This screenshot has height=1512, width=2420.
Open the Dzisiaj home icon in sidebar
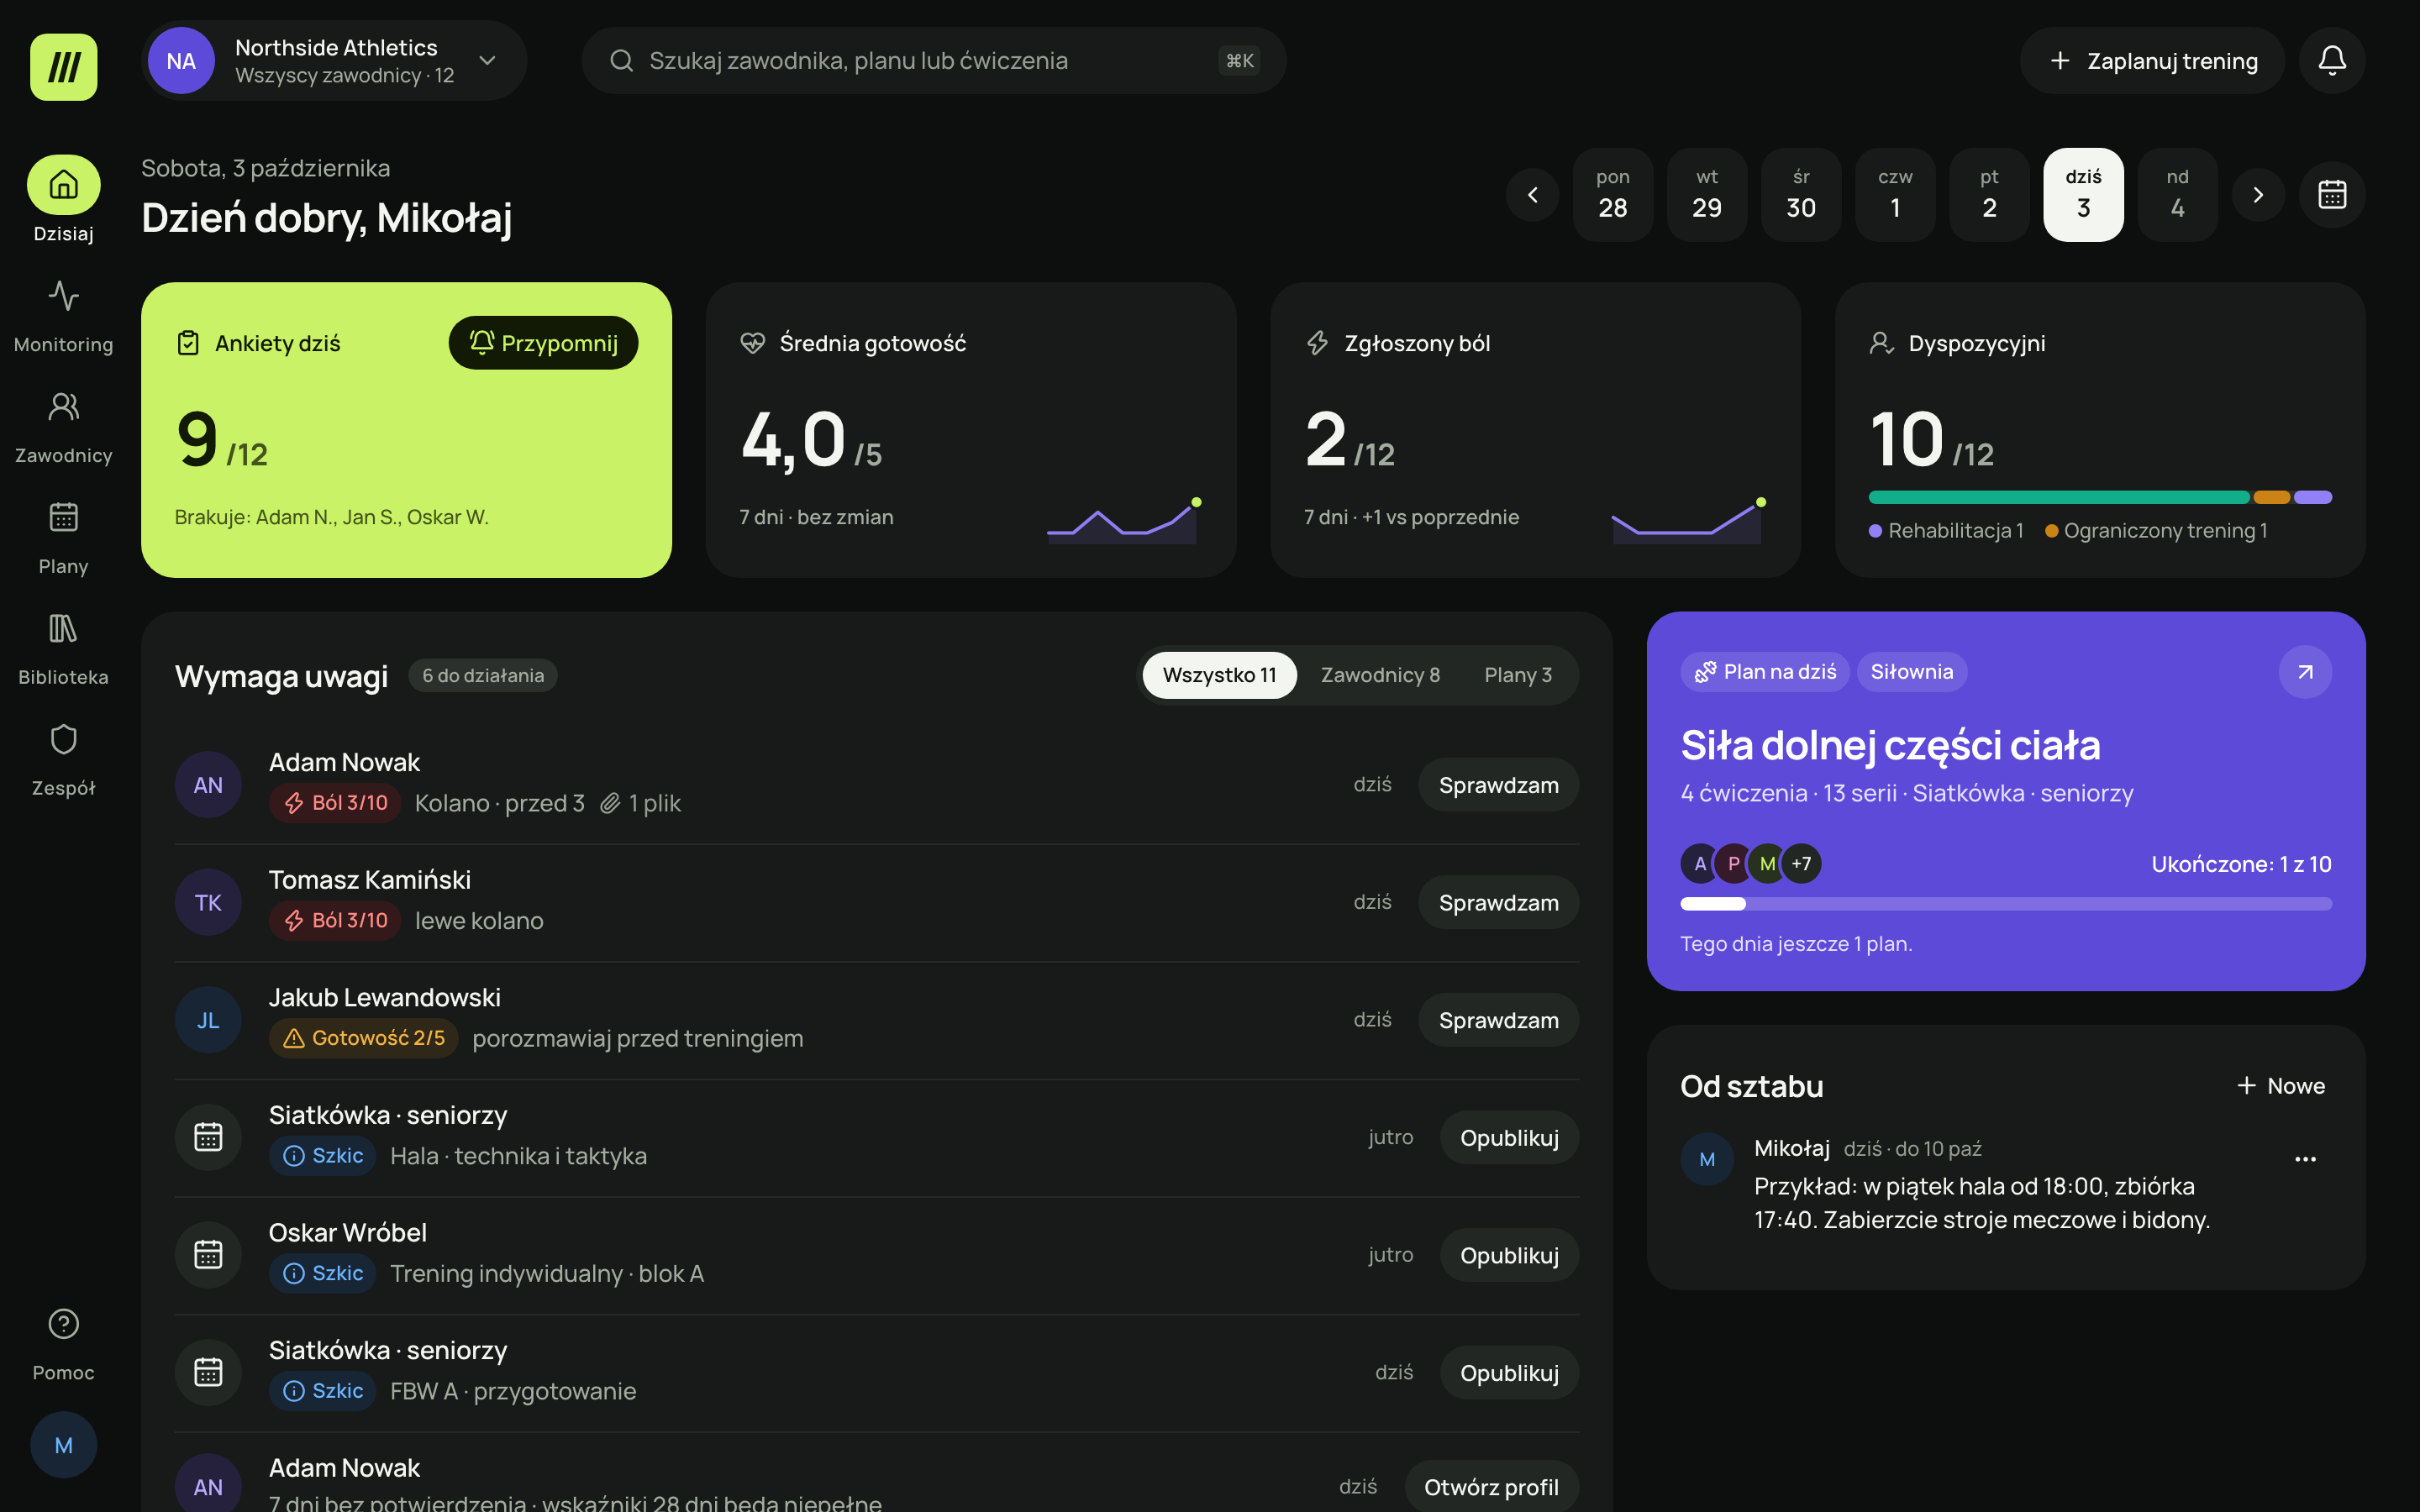point(63,185)
